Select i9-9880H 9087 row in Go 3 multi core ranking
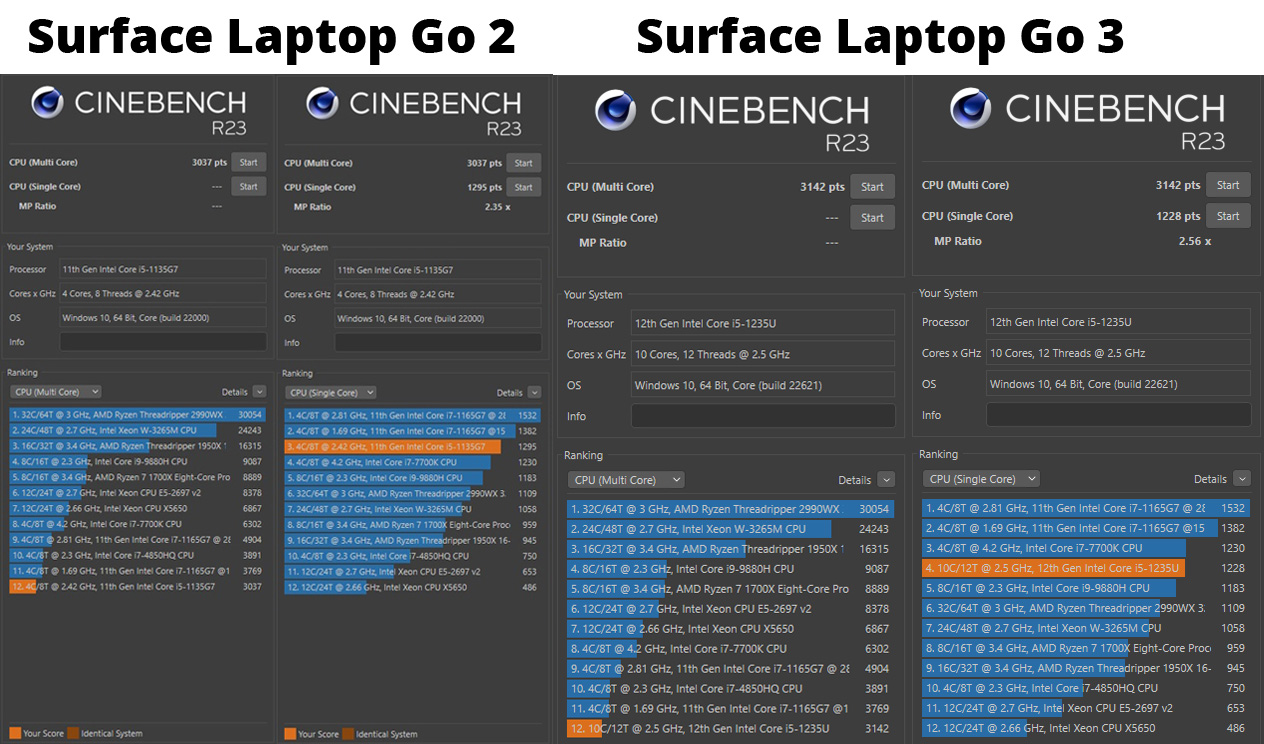The image size is (1264, 744). (x=731, y=569)
